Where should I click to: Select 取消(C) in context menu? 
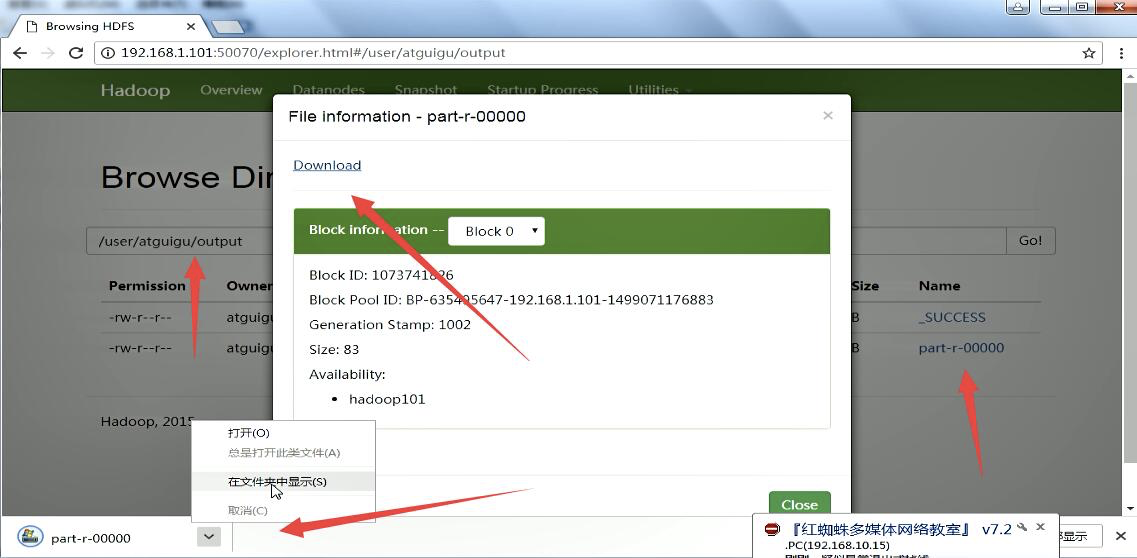click(x=248, y=510)
